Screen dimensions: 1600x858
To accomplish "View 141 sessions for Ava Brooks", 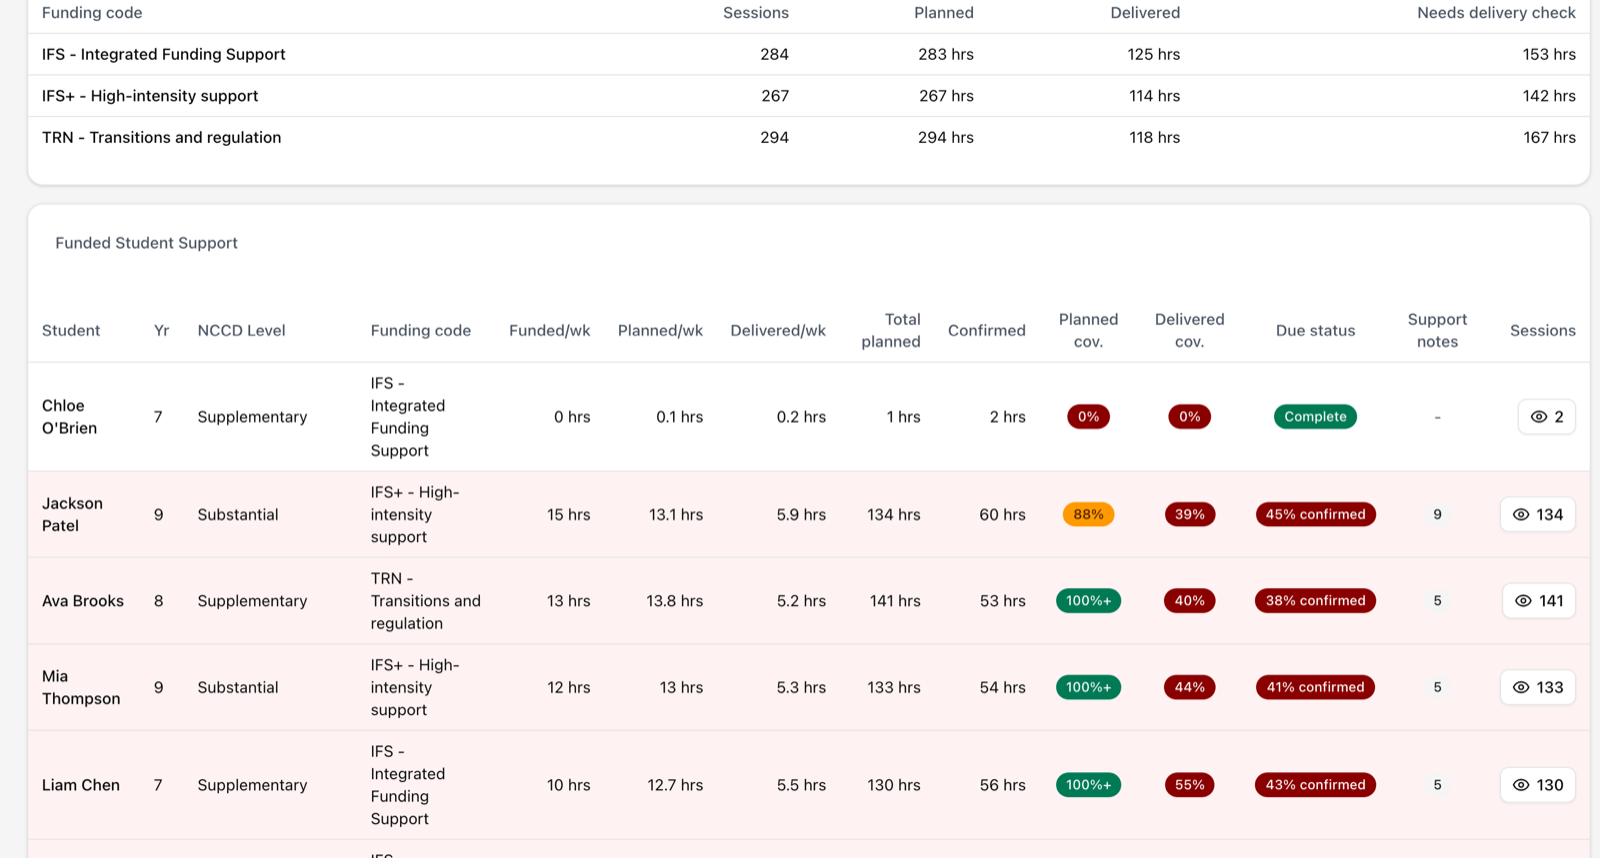I will click(1538, 601).
